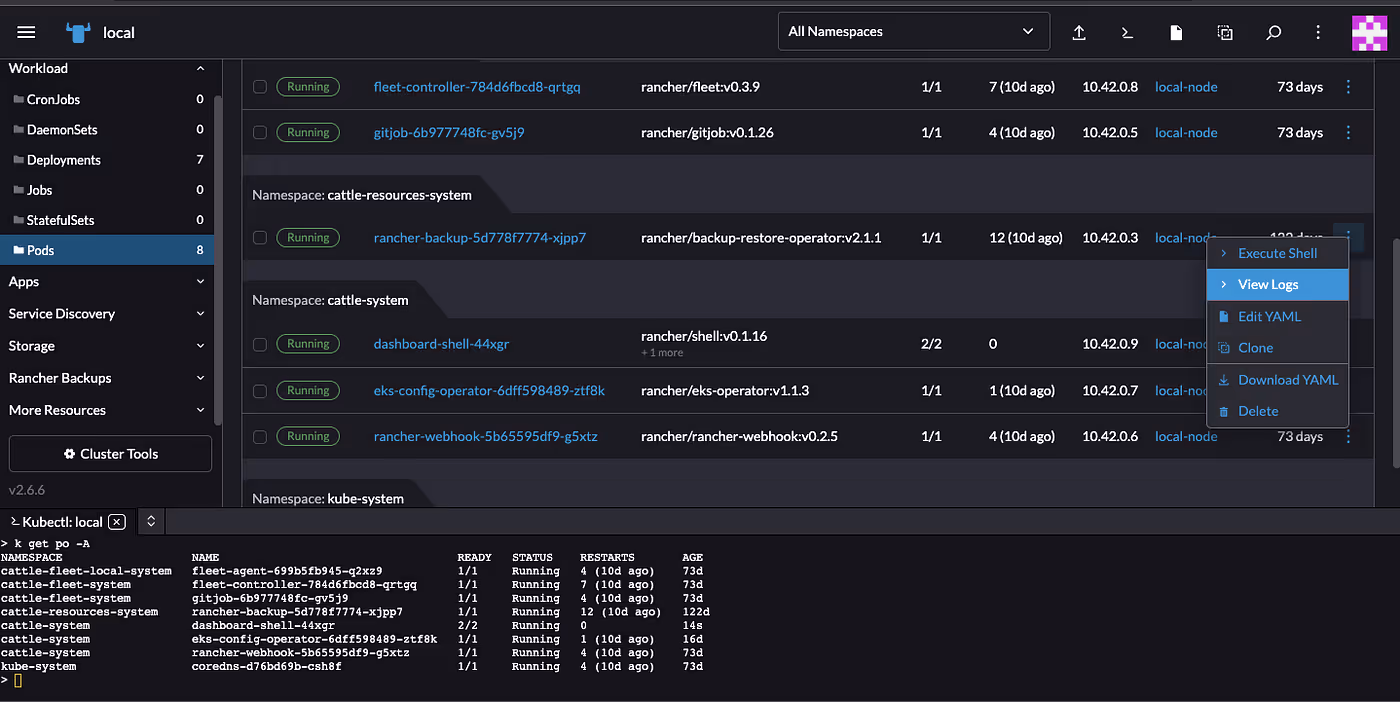Click local-node link in gitjob row
This screenshot has height=702, width=1400.
tap(1186, 132)
